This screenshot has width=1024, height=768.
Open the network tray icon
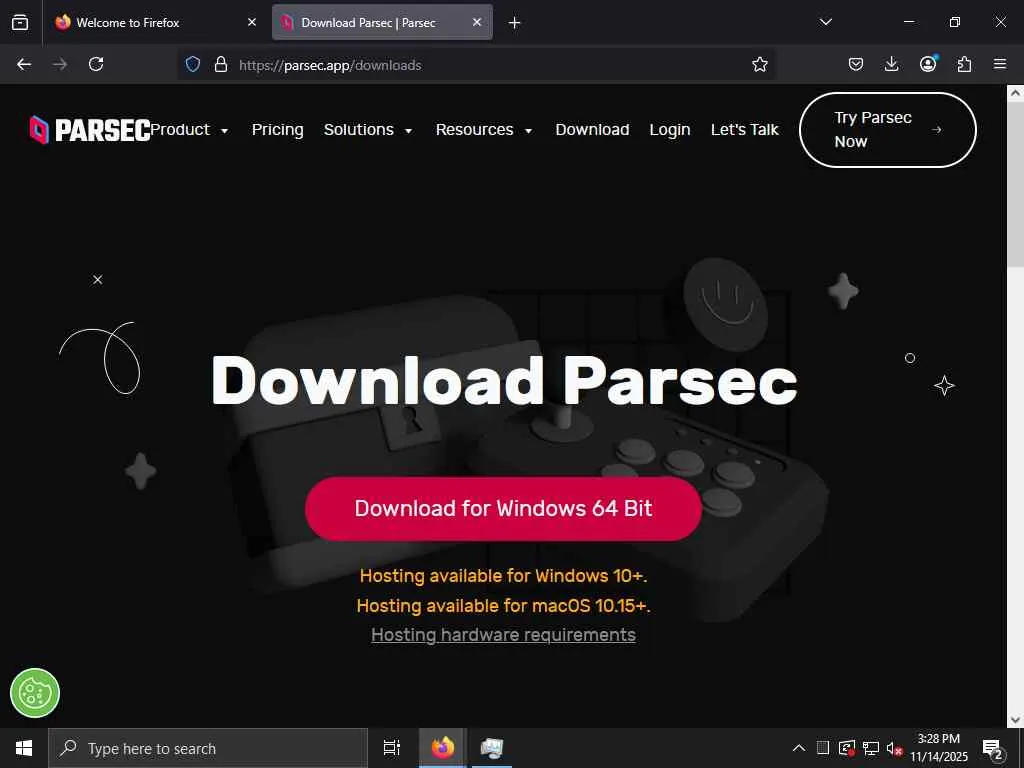[x=870, y=748]
